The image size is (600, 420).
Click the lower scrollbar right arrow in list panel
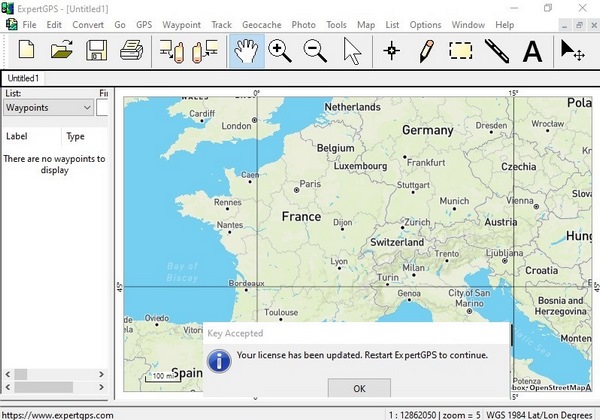101,387
